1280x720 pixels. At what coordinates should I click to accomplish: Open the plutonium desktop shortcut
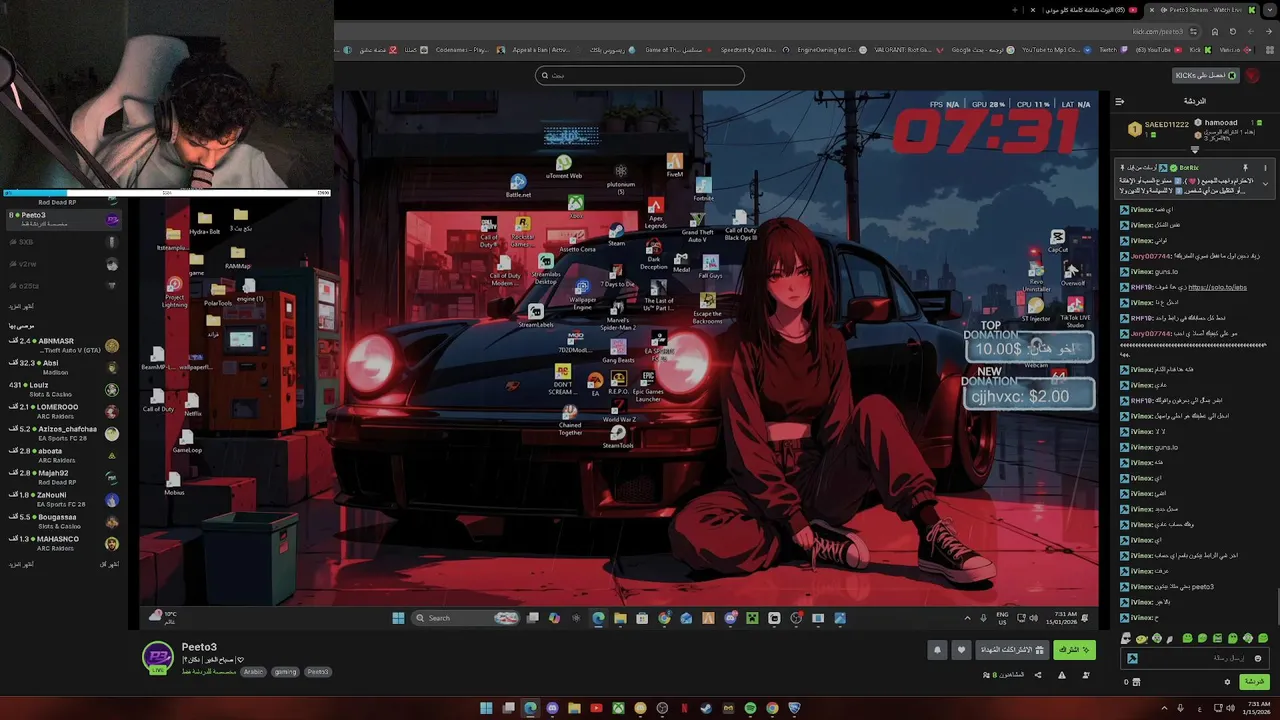coord(621,179)
